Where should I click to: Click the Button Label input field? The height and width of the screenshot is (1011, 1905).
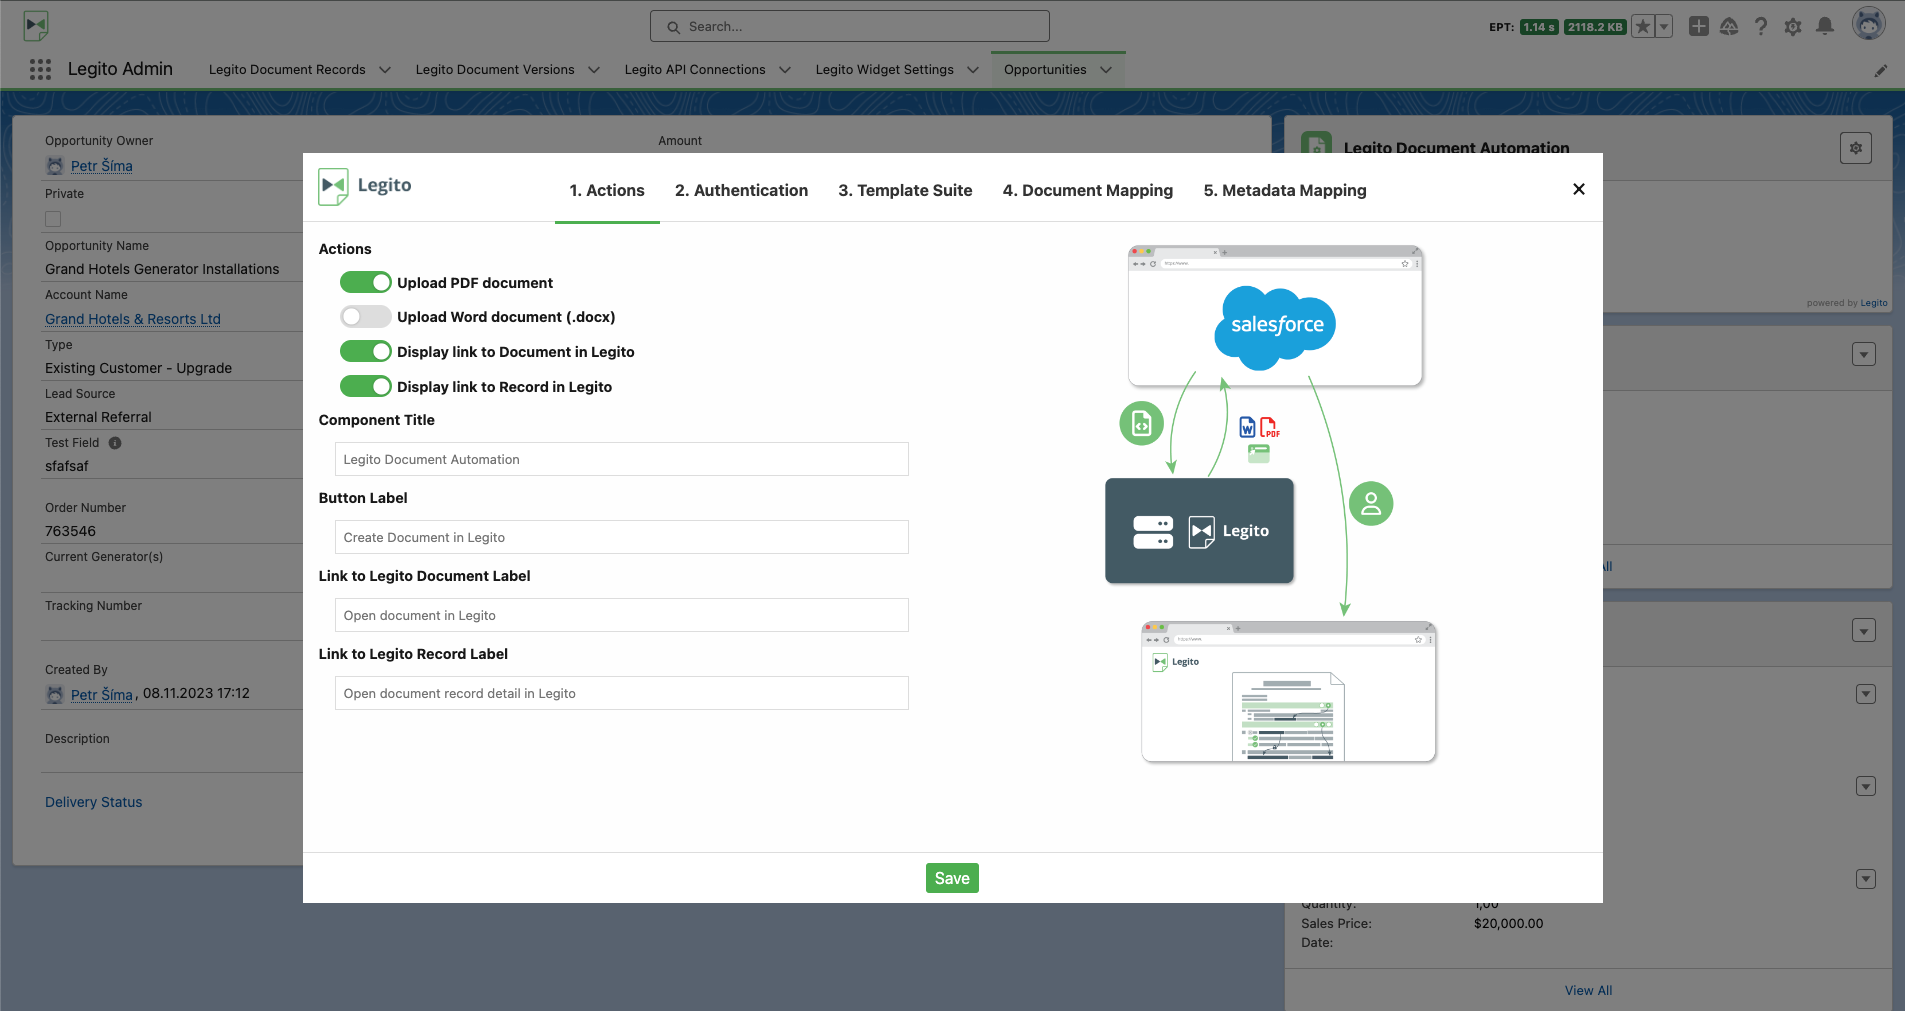coord(621,537)
